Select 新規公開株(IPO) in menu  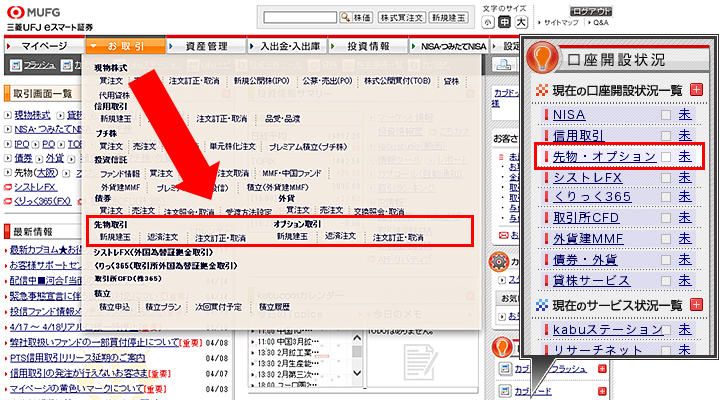point(262,81)
